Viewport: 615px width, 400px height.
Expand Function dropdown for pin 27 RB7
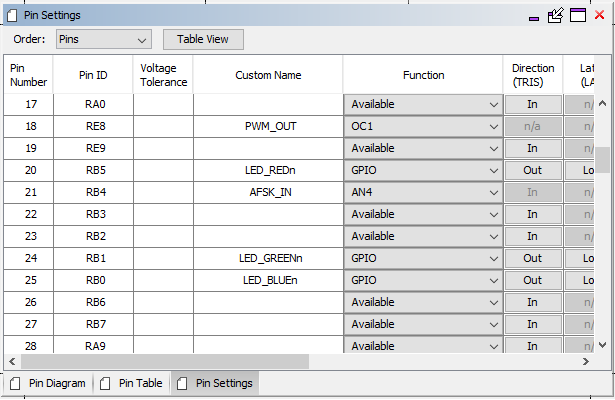click(x=423, y=324)
